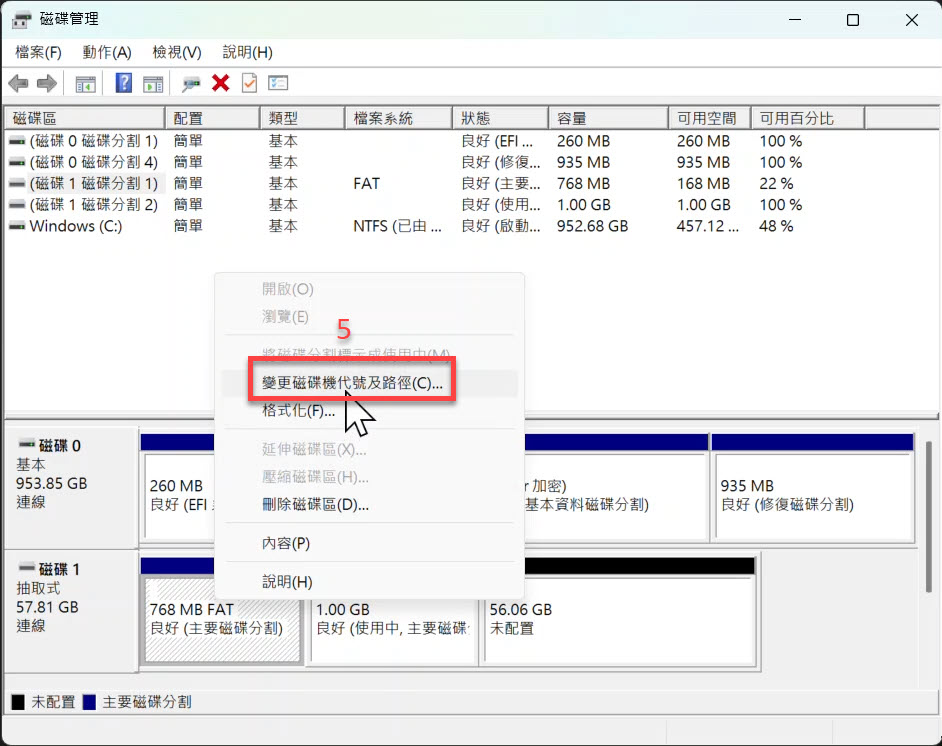942x746 pixels.
Task: Choose 格式化(F)... from the context menu
Action: 298,411
